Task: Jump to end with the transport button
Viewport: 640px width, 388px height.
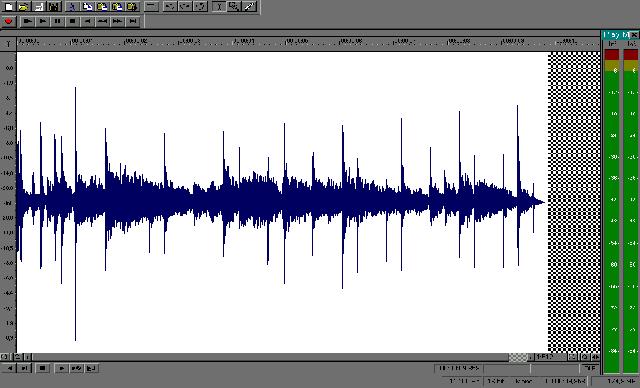Action: tap(133, 21)
